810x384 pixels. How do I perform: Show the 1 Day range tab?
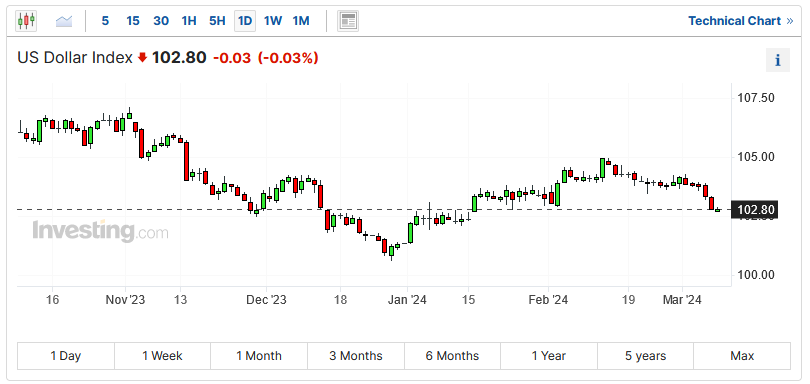pos(66,356)
